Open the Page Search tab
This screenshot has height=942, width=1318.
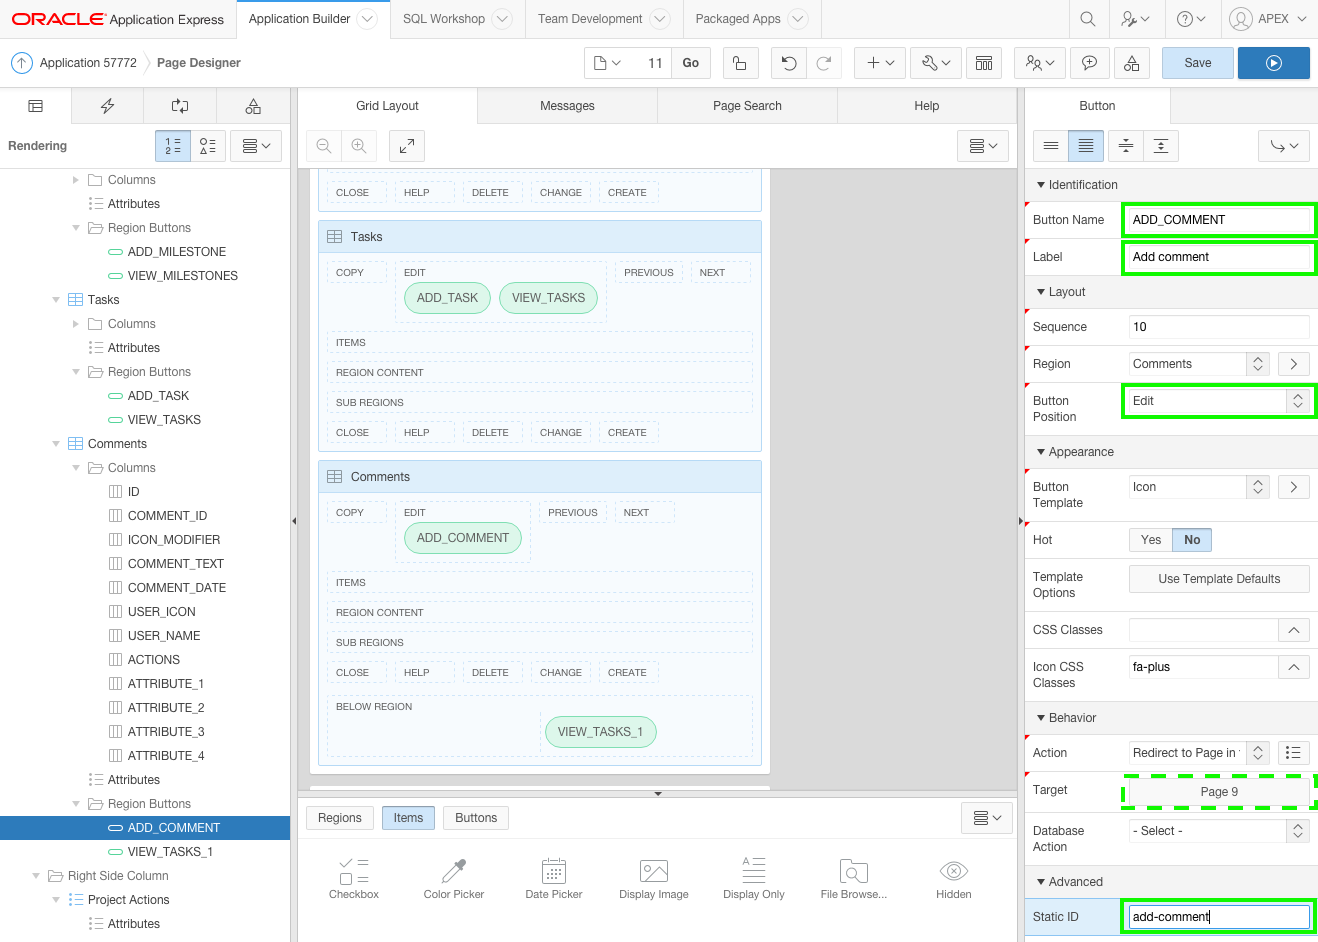(747, 106)
